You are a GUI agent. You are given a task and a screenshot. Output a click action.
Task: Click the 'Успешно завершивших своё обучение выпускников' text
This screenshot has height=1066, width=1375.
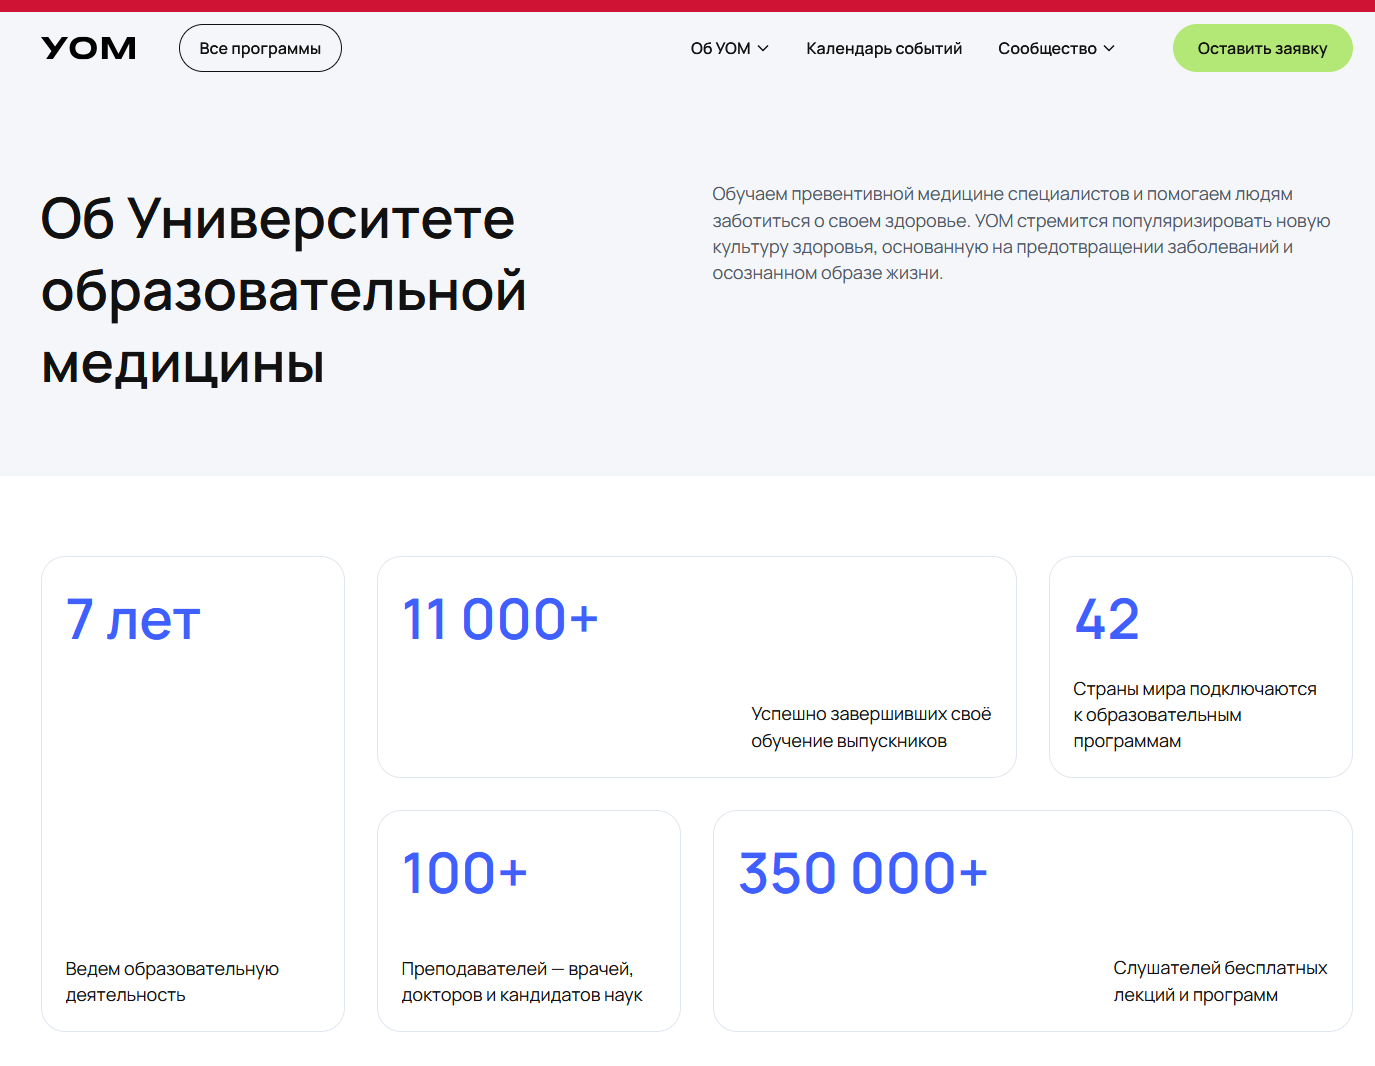click(871, 727)
